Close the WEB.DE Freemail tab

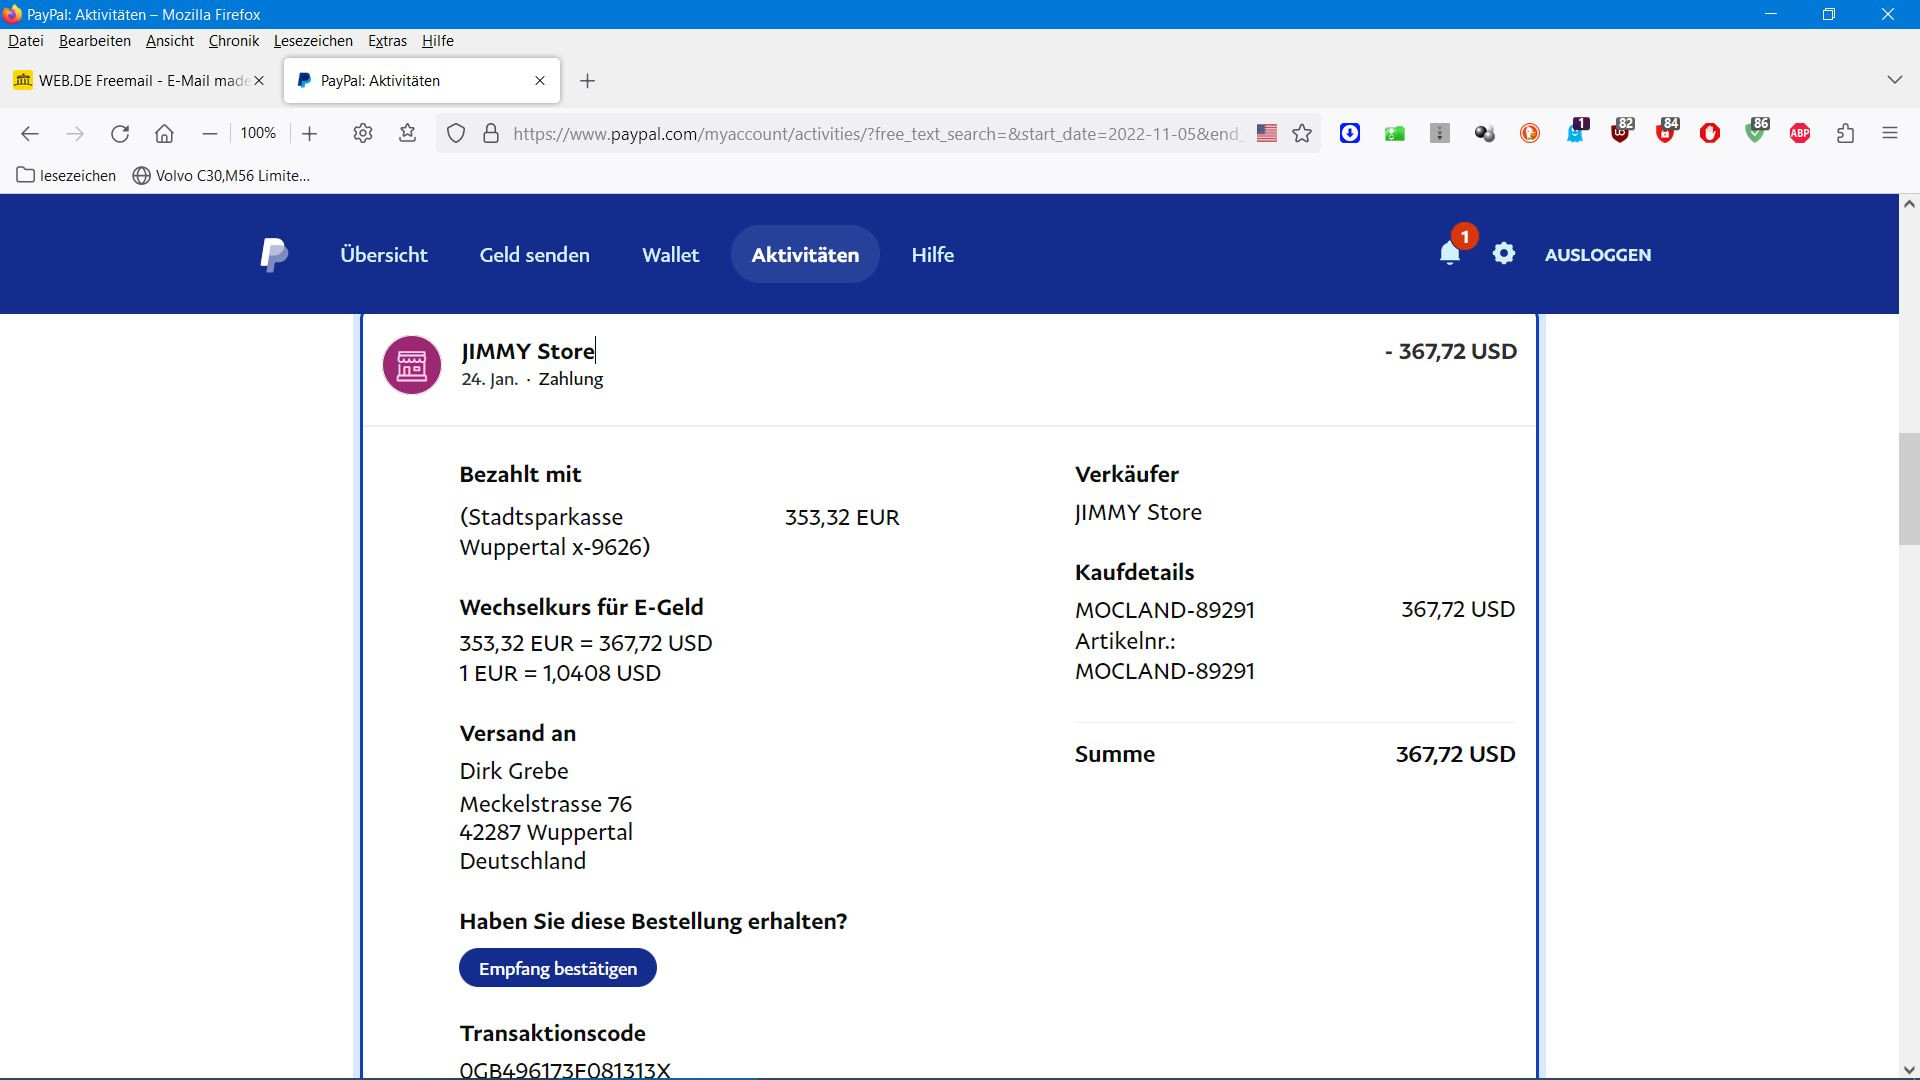click(x=259, y=80)
